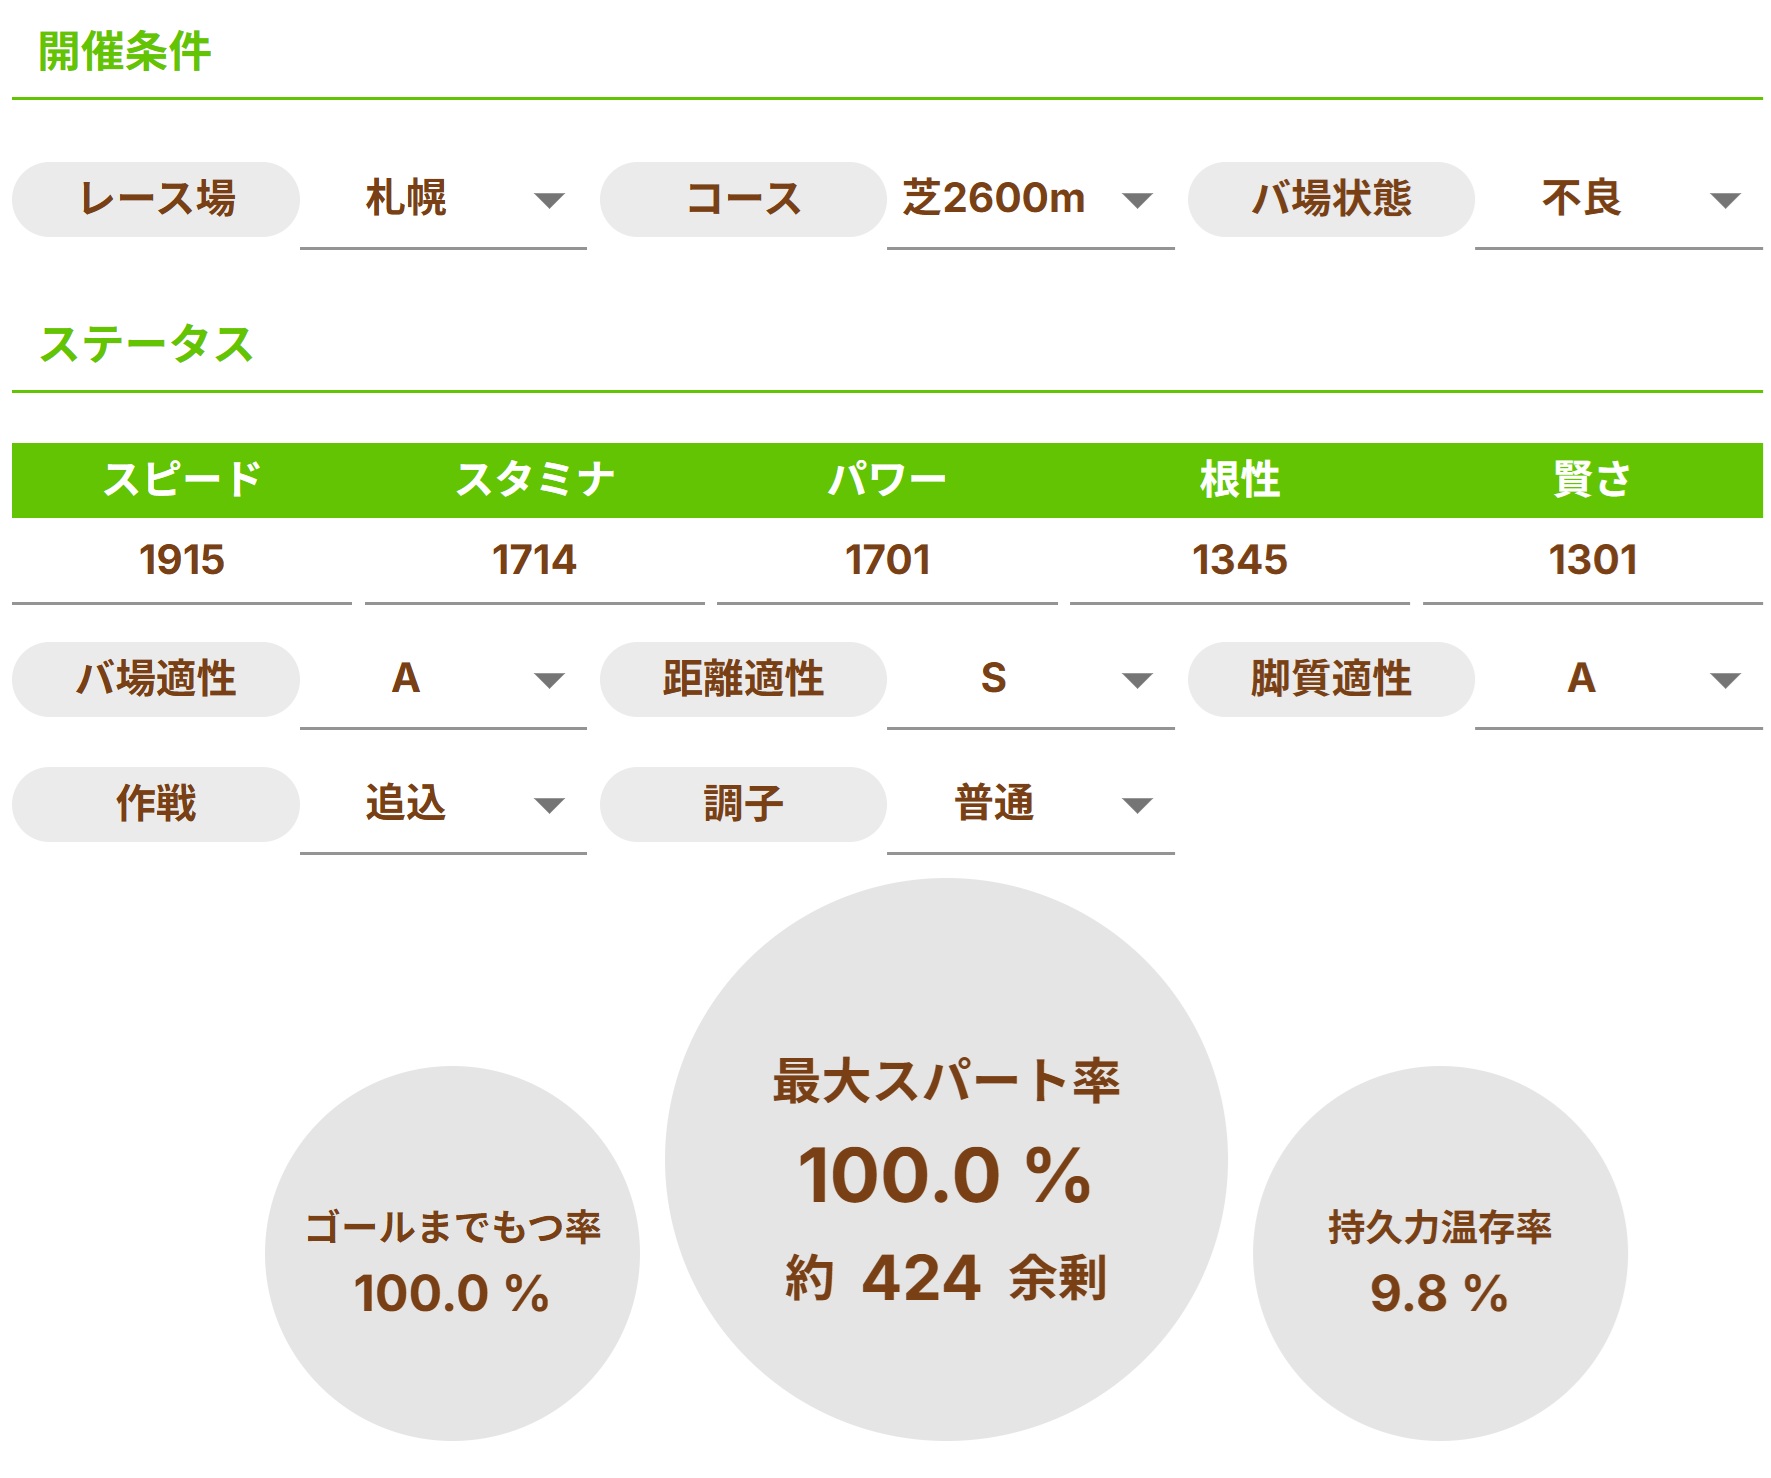The height and width of the screenshot is (1478, 1771).
Task: Open the 作戦 dropdown showing 追込
Action: pyautogui.click(x=442, y=805)
